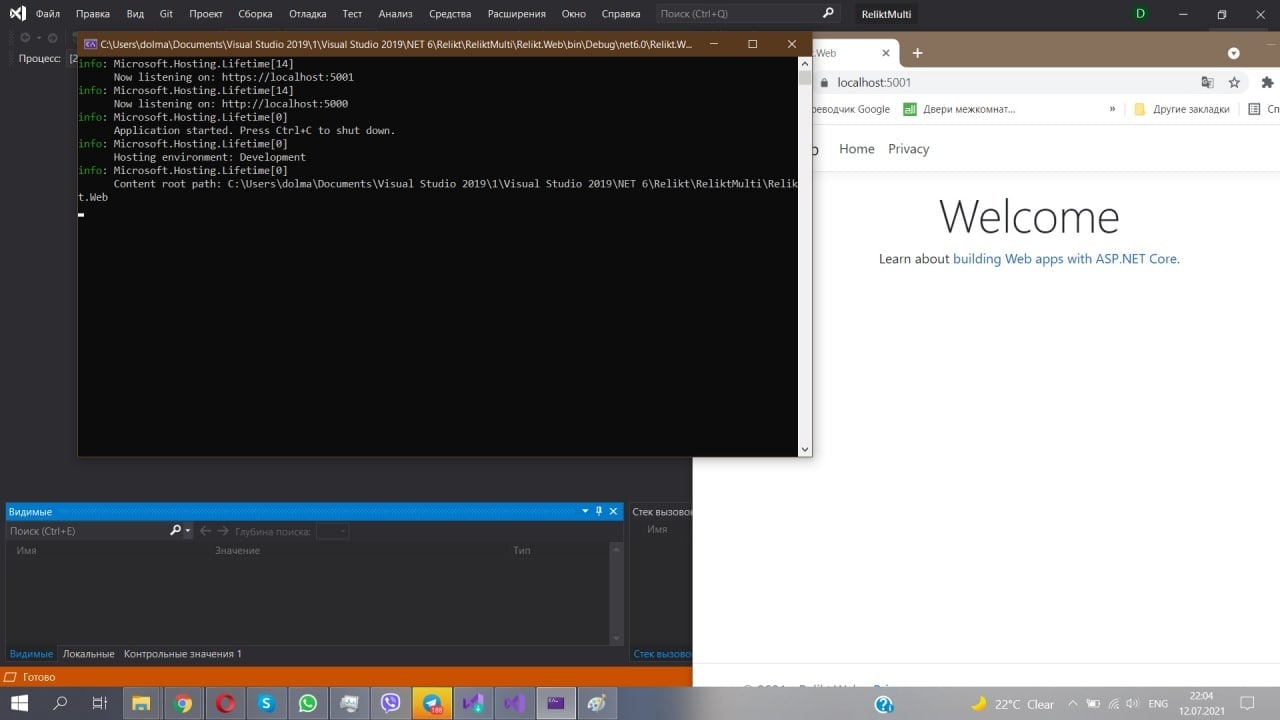Open the Chrome tab search dropdown
This screenshot has width=1280, height=720.
[1233, 53]
